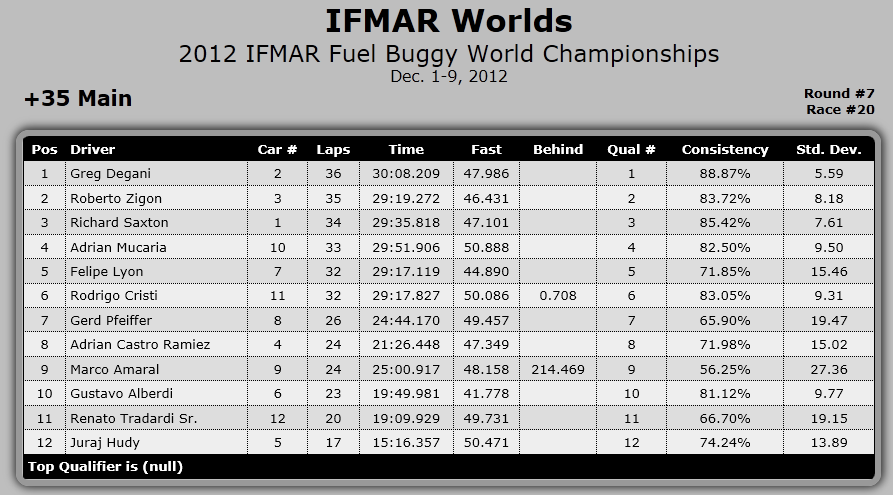Click Adrian Castro Ramiez entry
Viewport: 893px width, 495px height.
point(140,345)
